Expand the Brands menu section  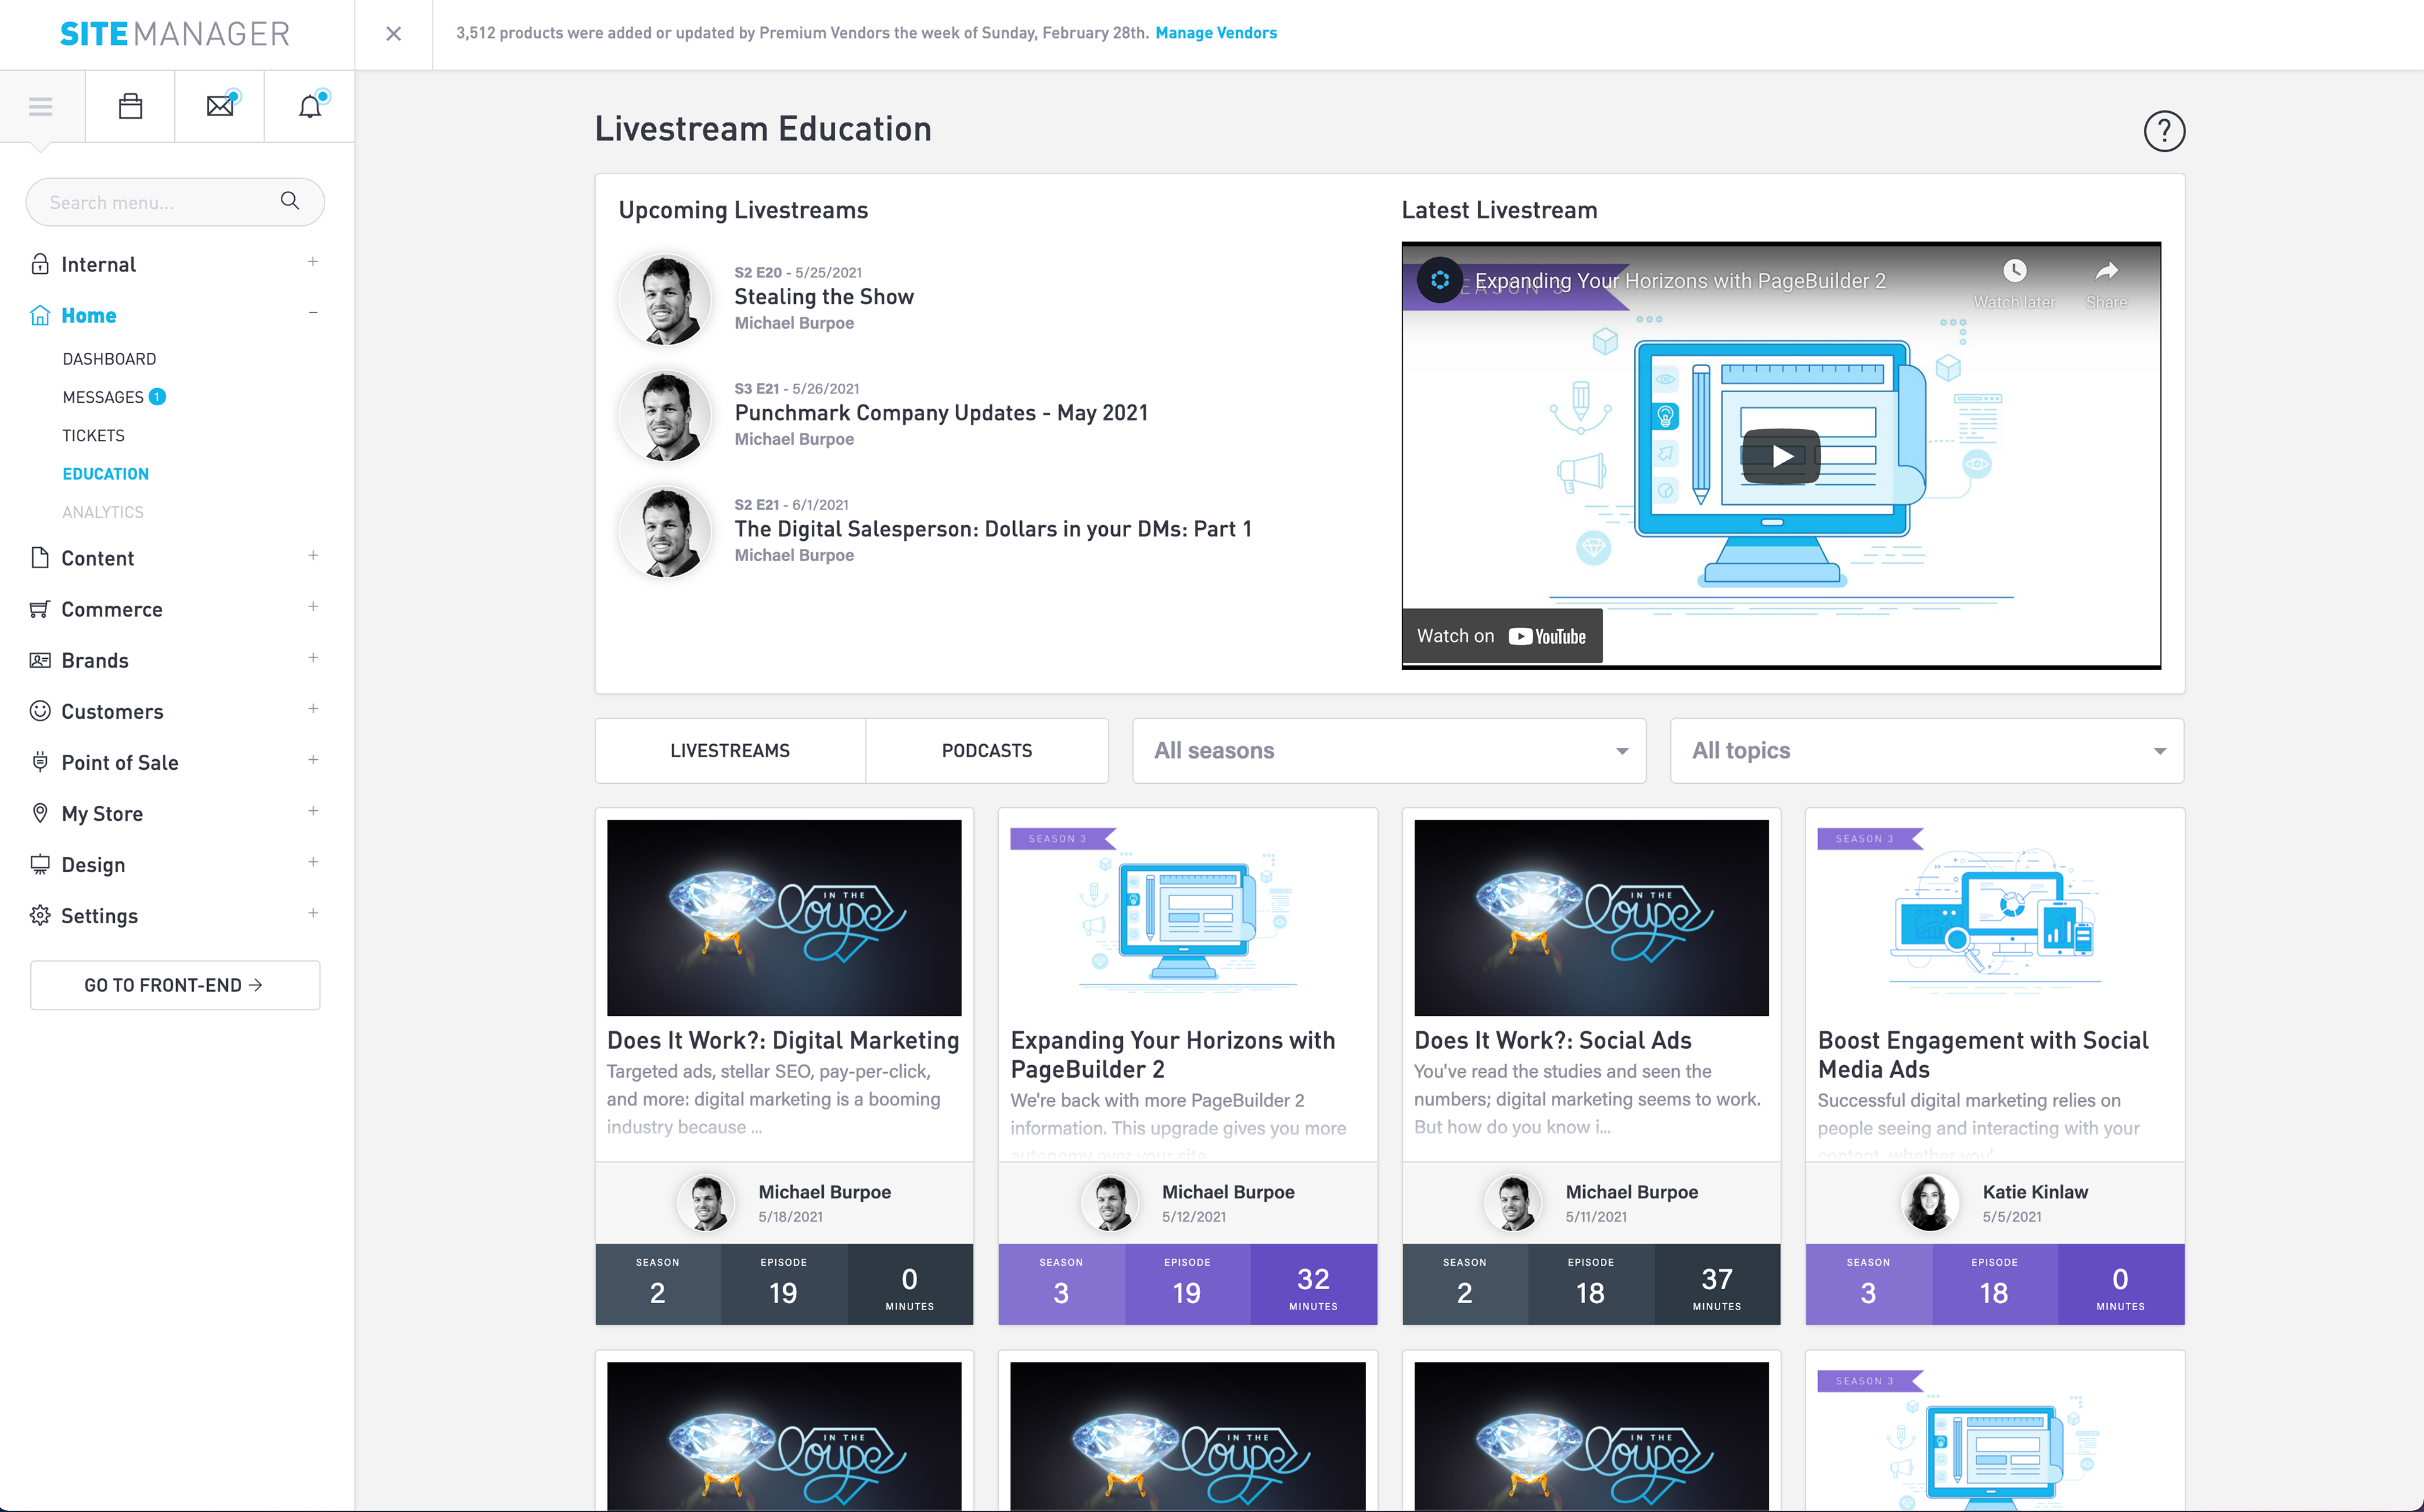[x=313, y=658]
